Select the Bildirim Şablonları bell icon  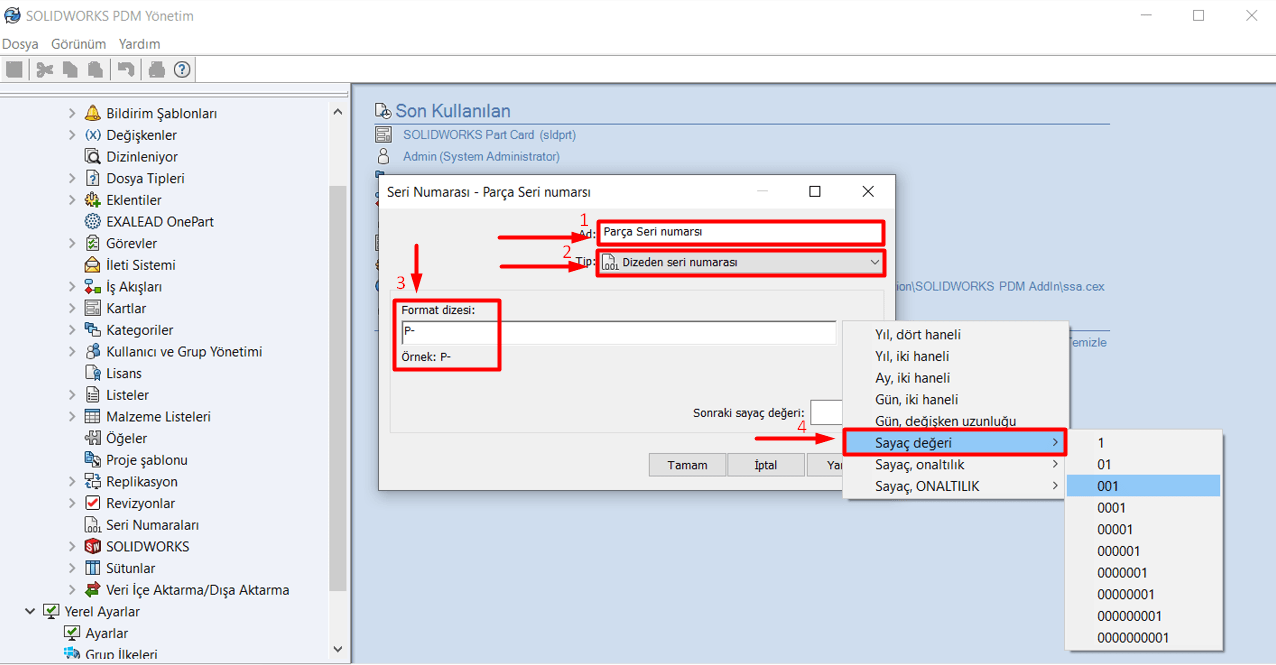click(x=93, y=113)
